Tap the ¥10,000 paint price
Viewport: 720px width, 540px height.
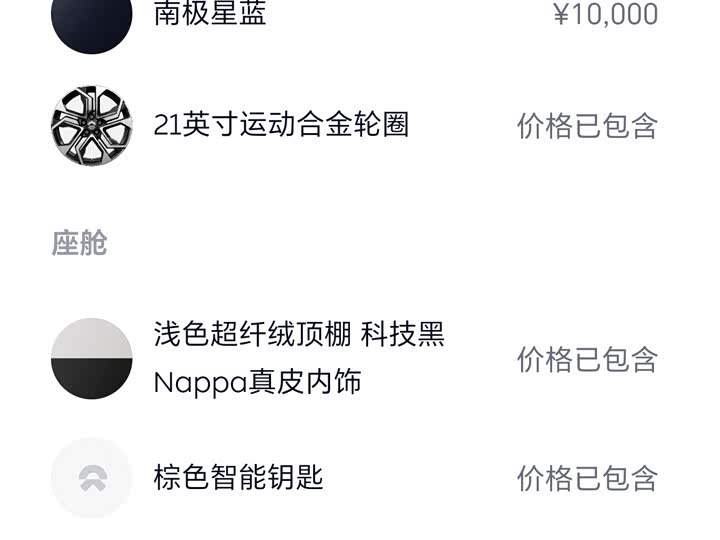coord(606,14)
